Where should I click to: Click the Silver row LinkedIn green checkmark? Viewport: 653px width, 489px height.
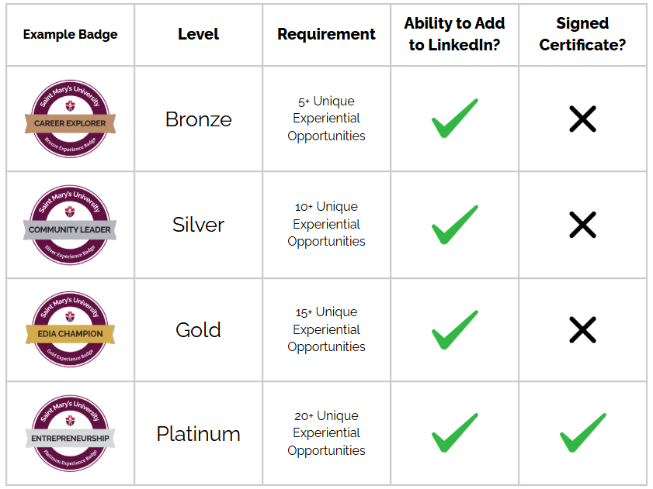coord(454,224)
